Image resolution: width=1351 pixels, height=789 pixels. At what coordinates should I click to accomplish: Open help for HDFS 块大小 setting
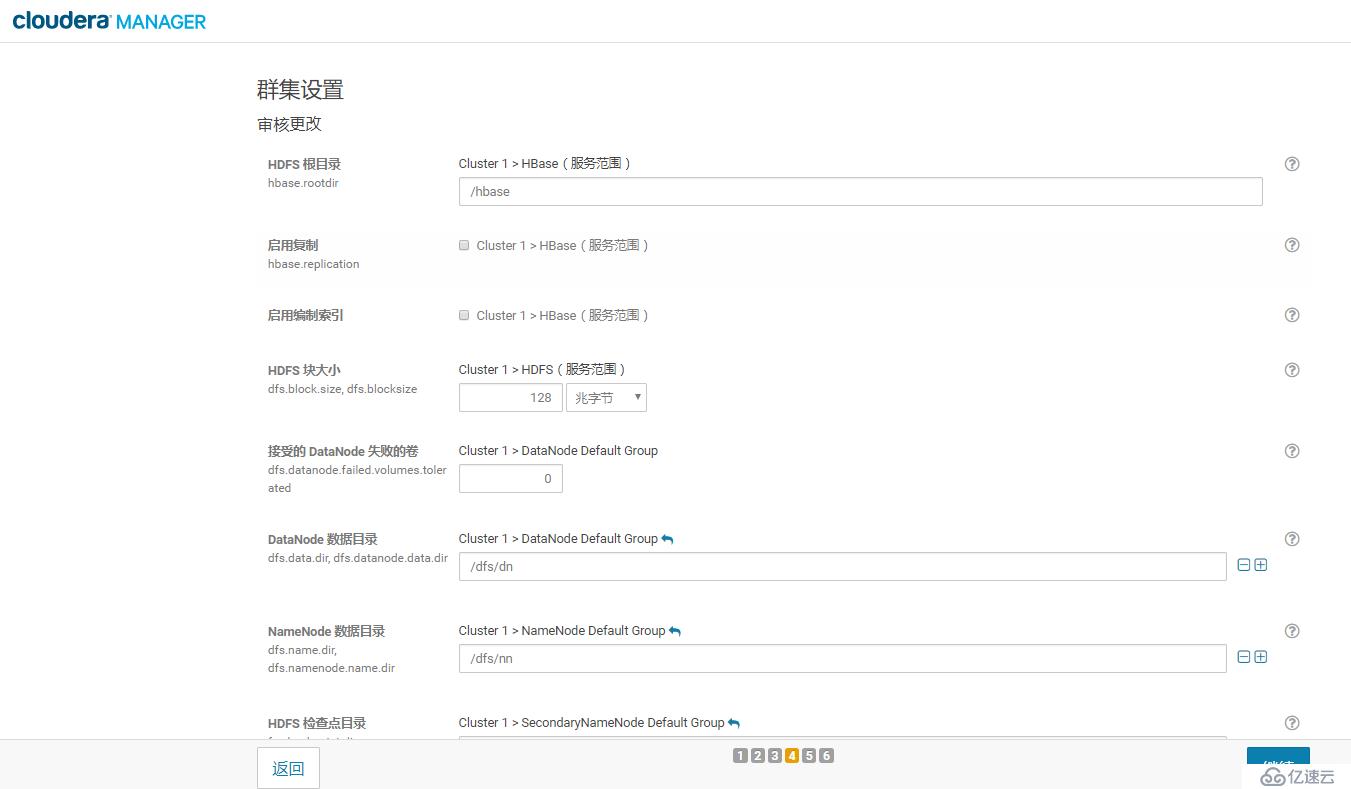click(1292, 370)
